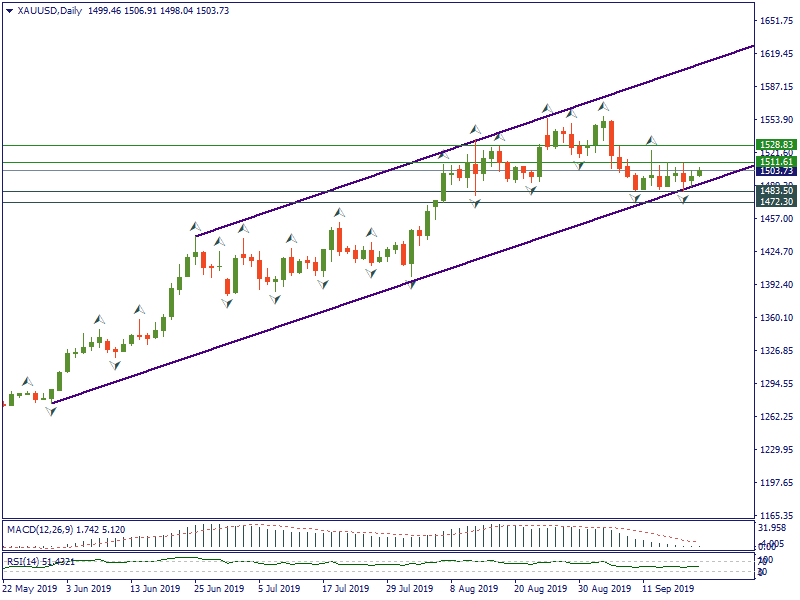Screen dimensions: 800x600
Task: Select the up fractal arrow above 1528.83 line
Action: [x=650, y=140]
